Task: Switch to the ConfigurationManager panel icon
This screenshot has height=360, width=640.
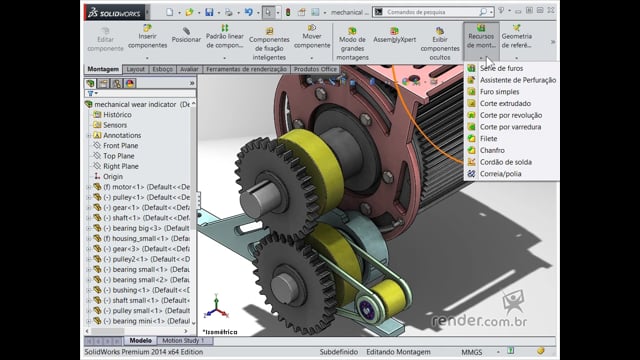Action: [116, 84]
